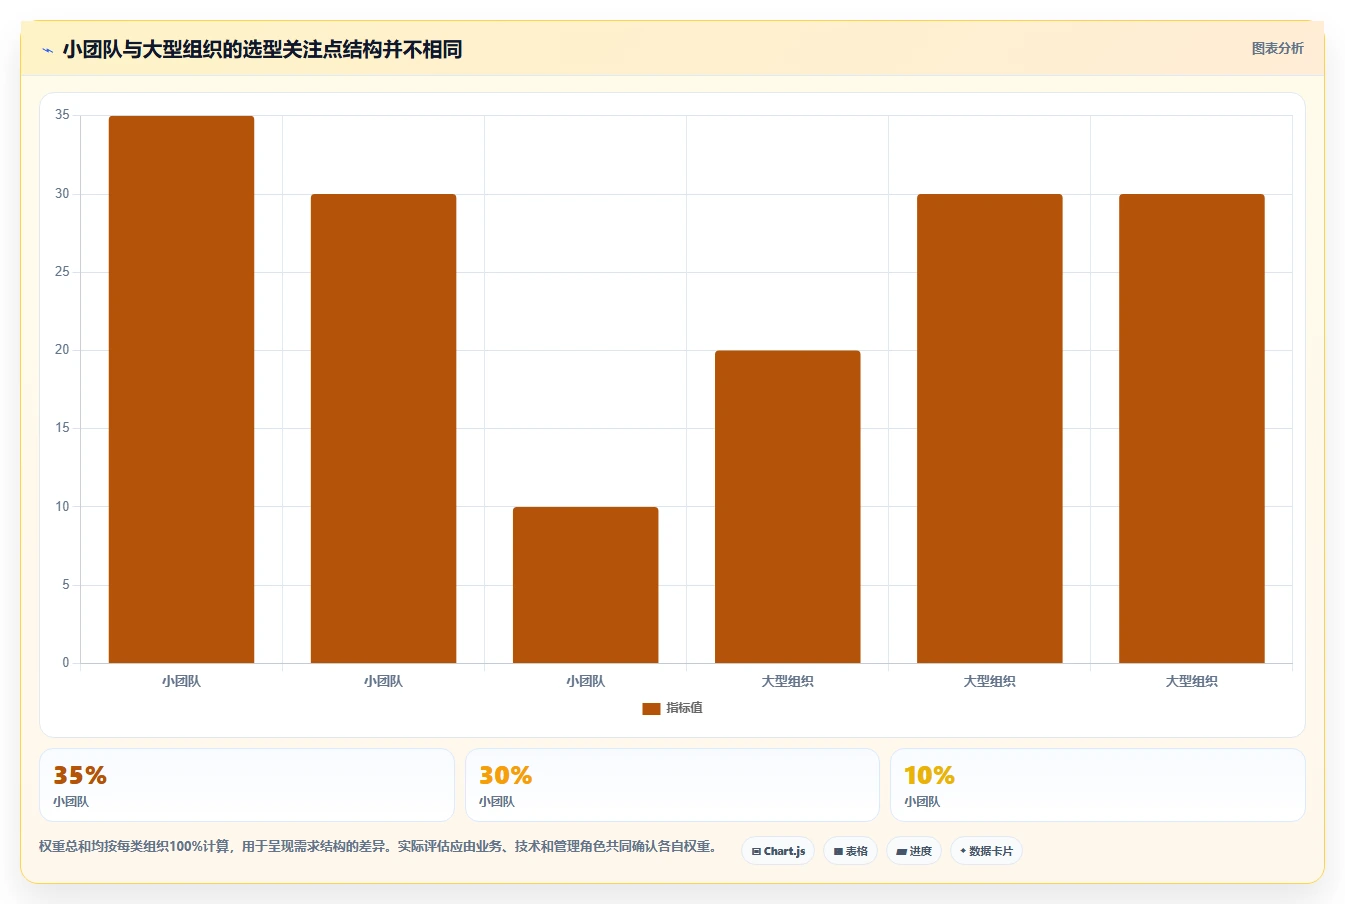Select the 数据卡片 chip
Viewport: 1345px width, 904px height.
986,851
